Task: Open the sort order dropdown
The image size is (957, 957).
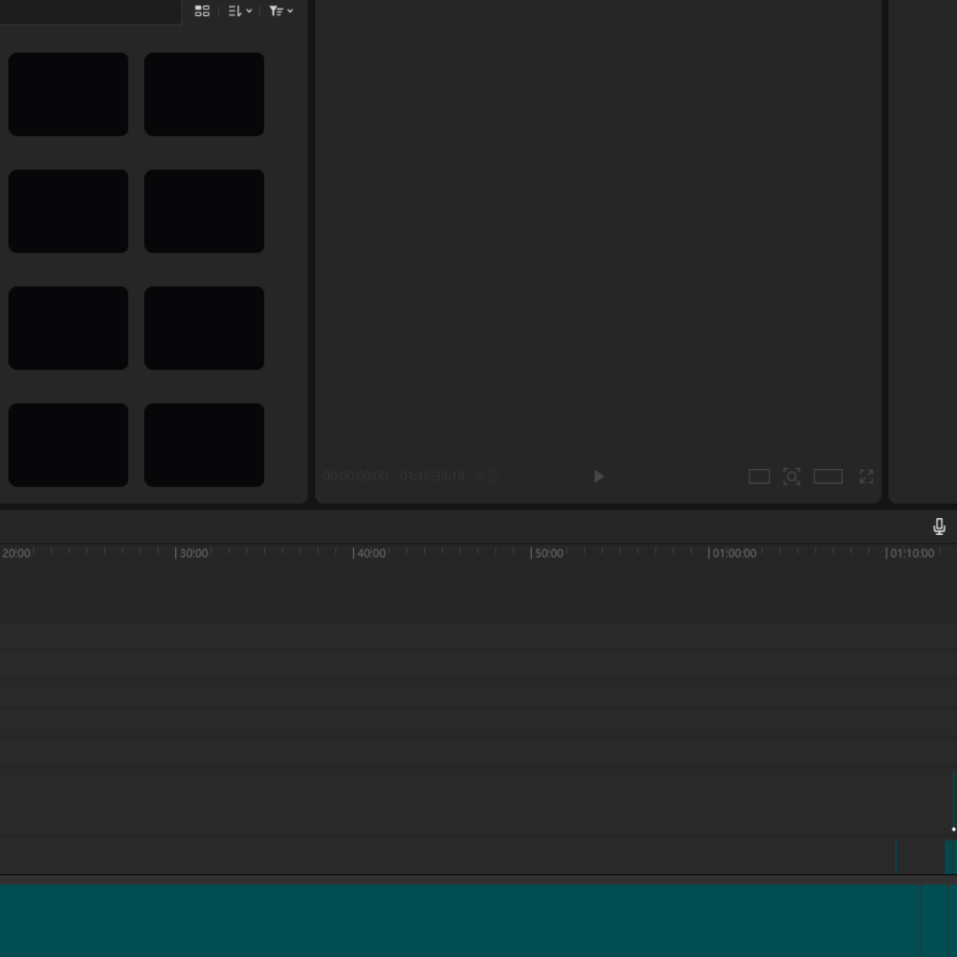Action: pyautogui.click(x=240, y=11)
